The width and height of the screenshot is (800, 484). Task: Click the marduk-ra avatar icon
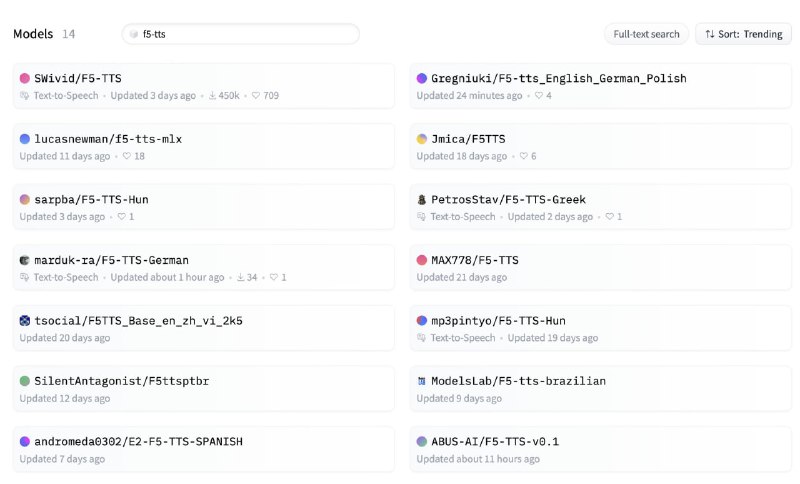[24, 260]
